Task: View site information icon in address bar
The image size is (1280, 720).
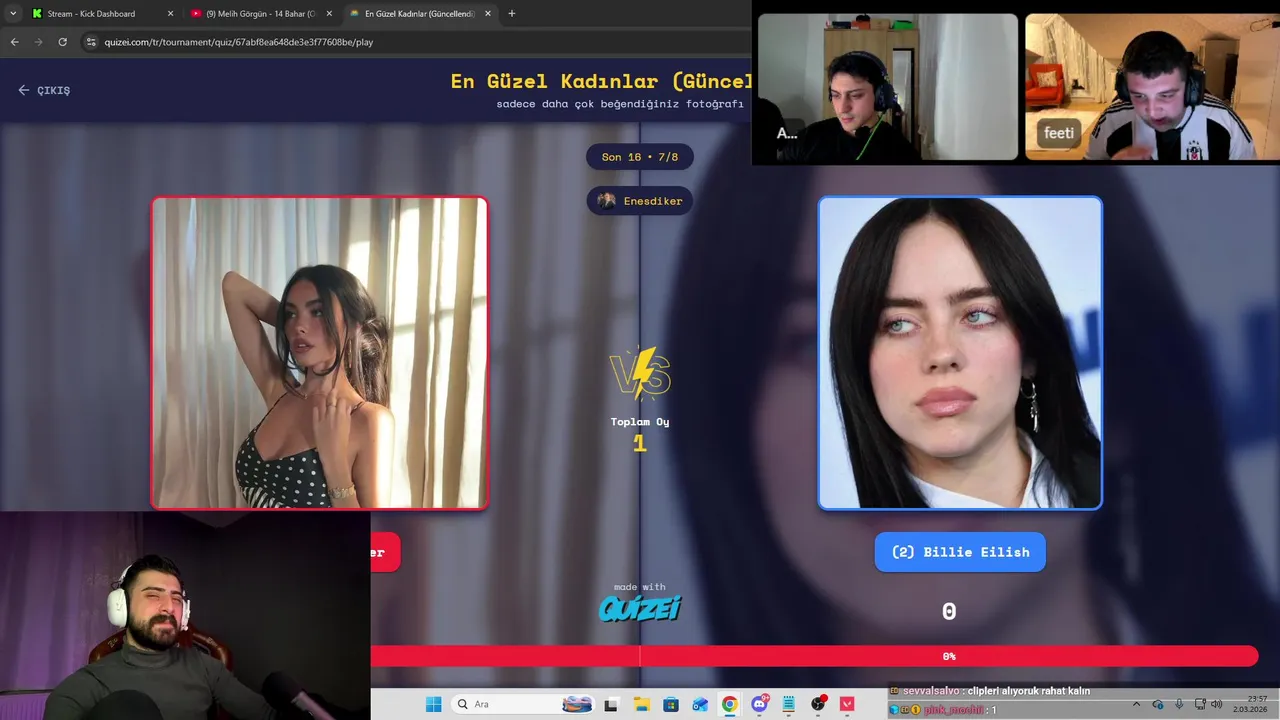Action: click(x=91, y=42)
